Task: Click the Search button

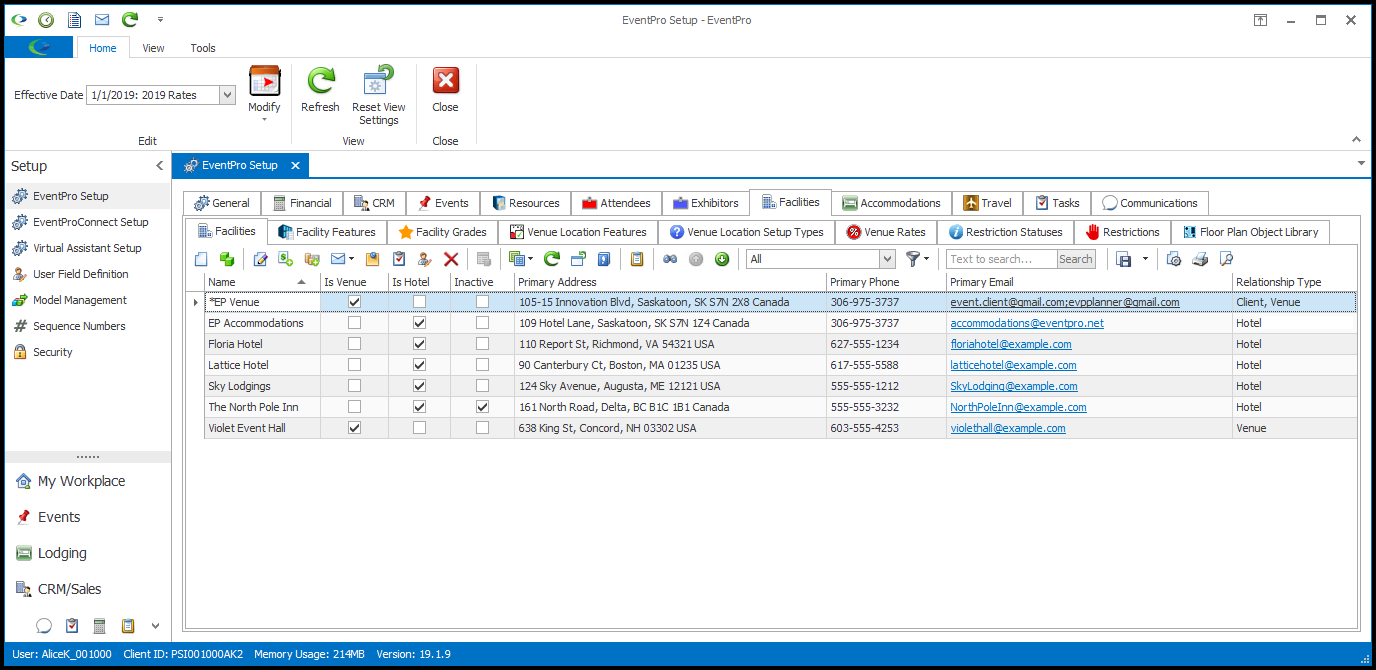Action: pos(1076,259)
